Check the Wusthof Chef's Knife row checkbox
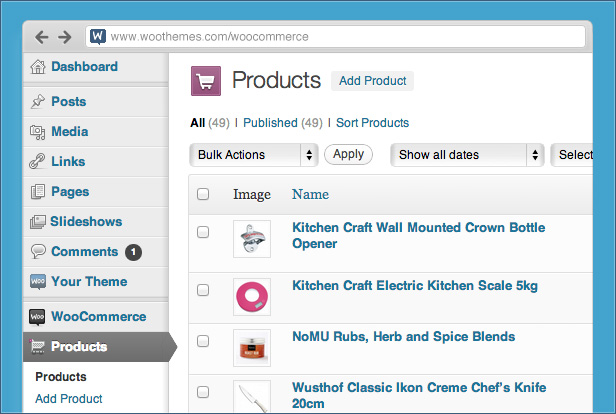 pyautogui.click(x=203, y=392)
